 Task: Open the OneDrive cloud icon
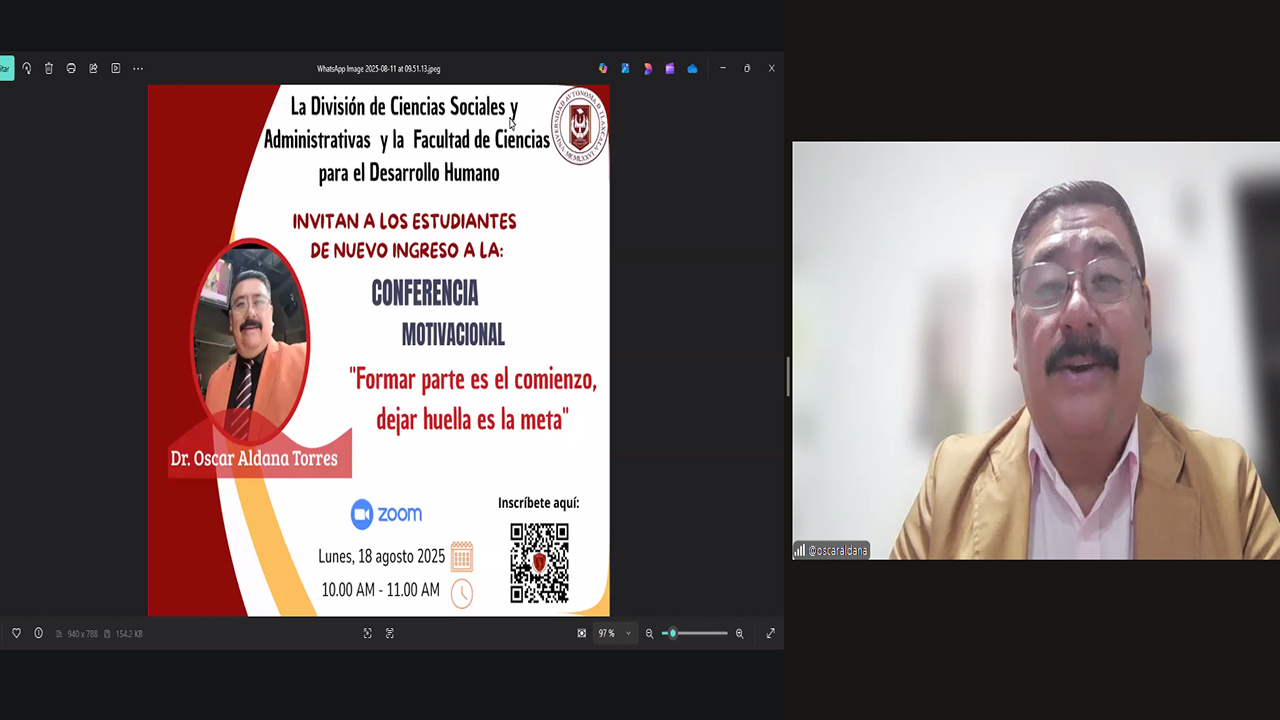(x=692, y=68)
